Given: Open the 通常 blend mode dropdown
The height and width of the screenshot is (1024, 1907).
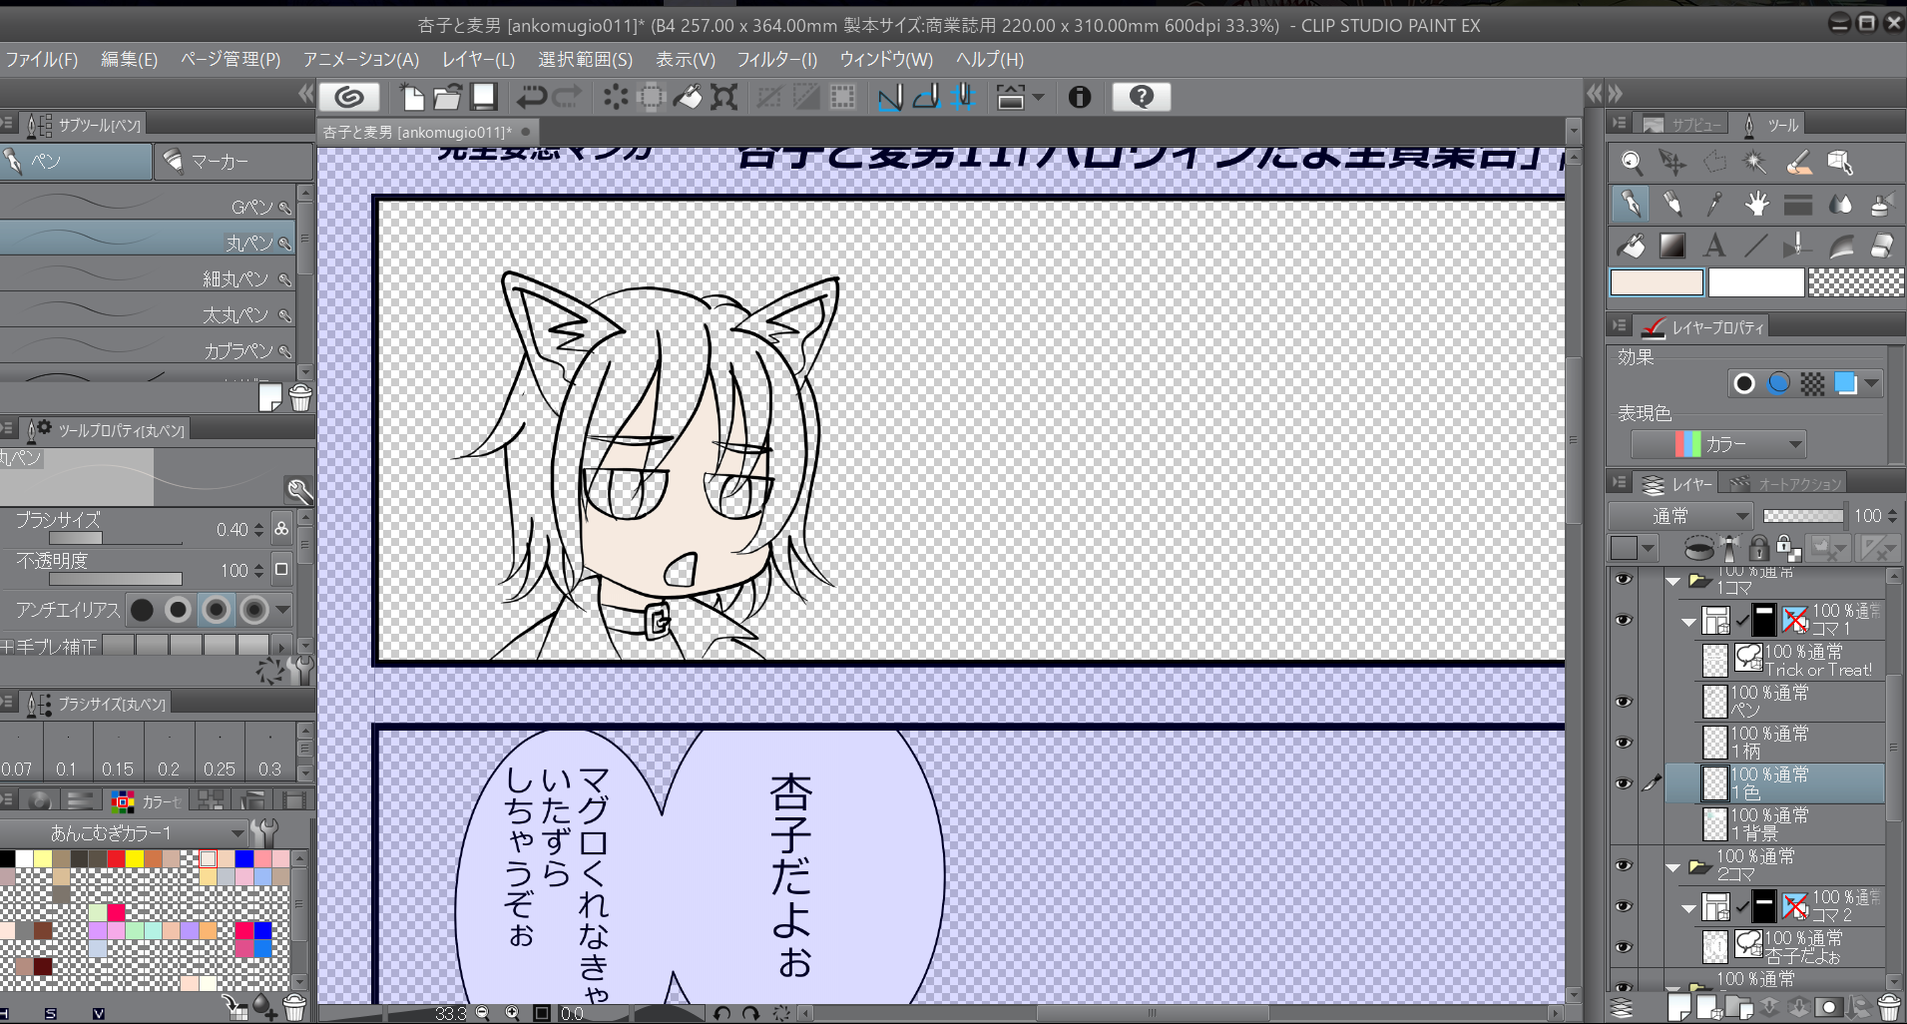Looking at the screenshot, I should pos(1680,516).
